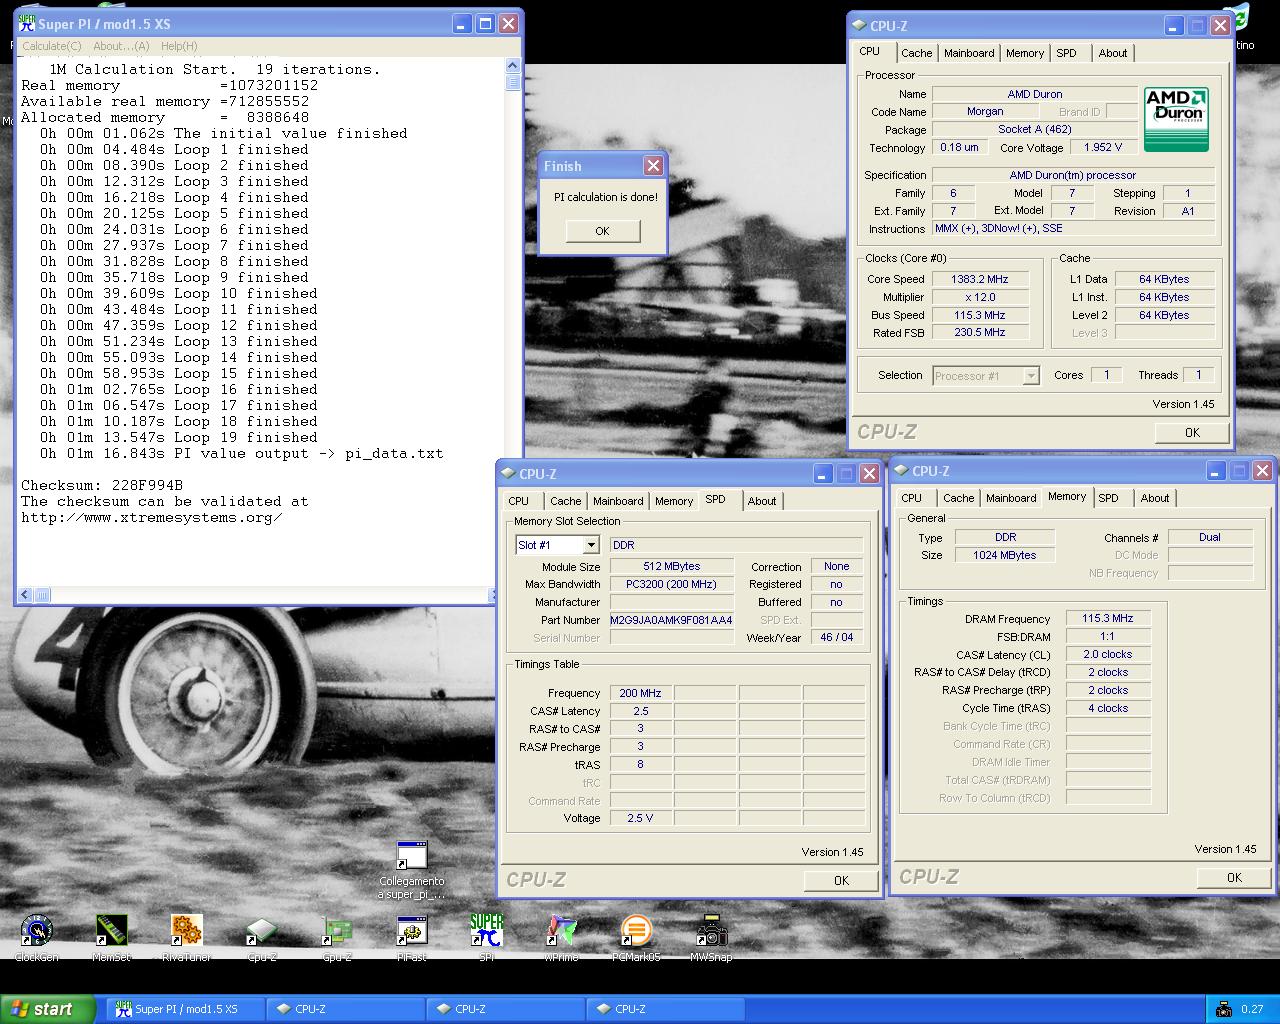Click OK in the CPU-Z processor window
The height and width of the screenshot is (1024, 1280).
pos(1192,432)
